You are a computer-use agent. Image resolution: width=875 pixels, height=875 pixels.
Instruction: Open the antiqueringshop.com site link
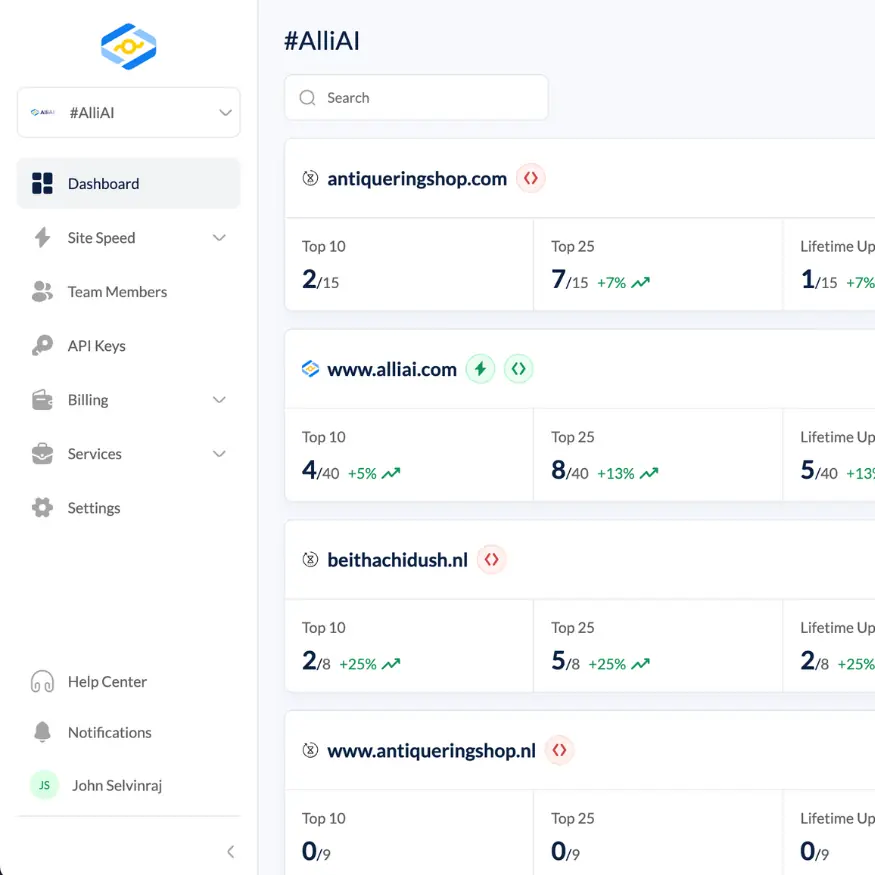417,179
